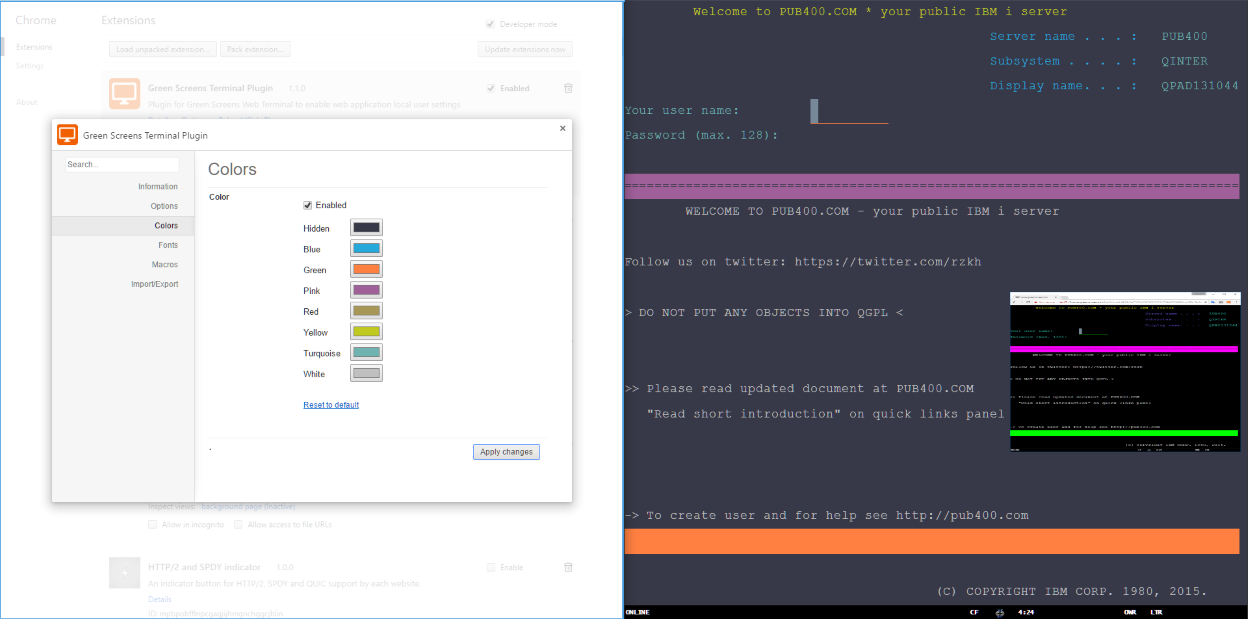Select Import/Export in the plugin sidebar
Viewport: 1248px width, 619px height.
tap(154, 283)
